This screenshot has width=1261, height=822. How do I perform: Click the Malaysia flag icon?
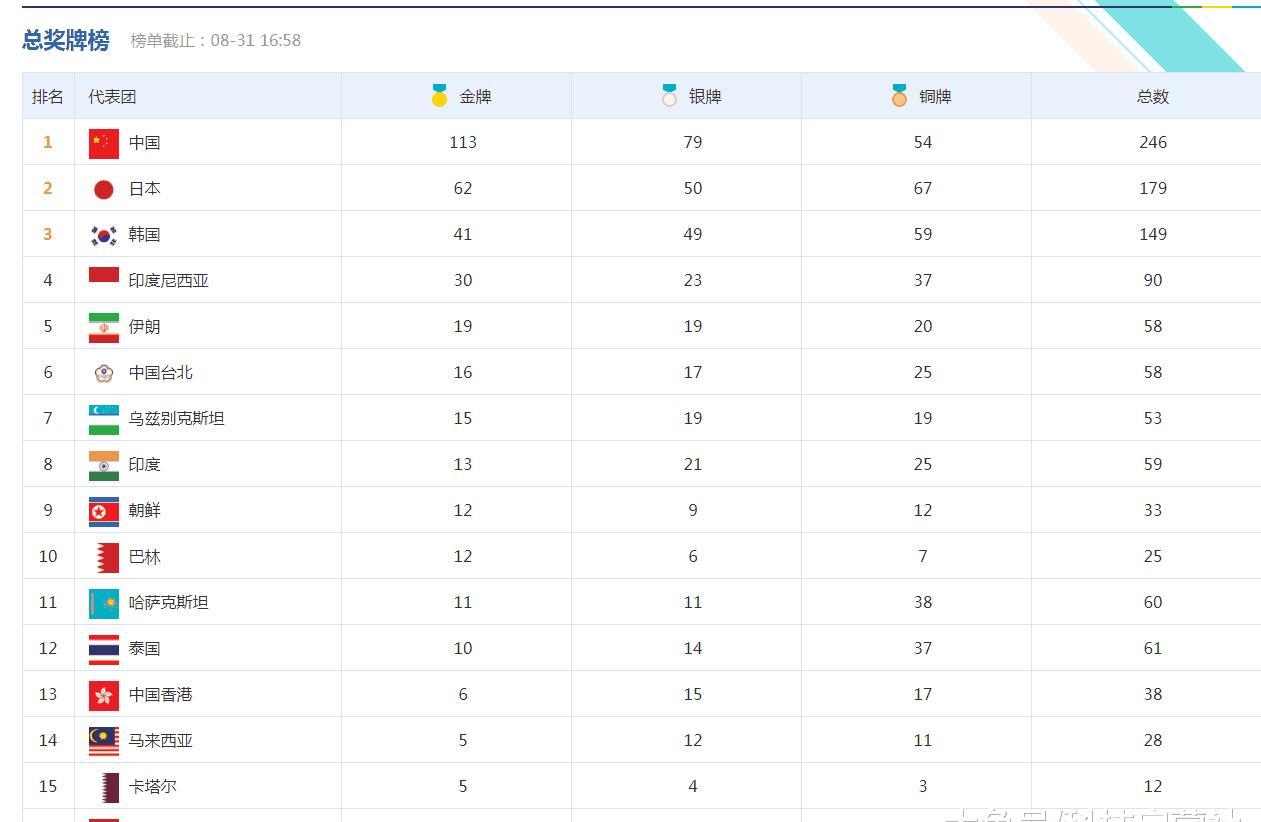[x=103, y=741]
